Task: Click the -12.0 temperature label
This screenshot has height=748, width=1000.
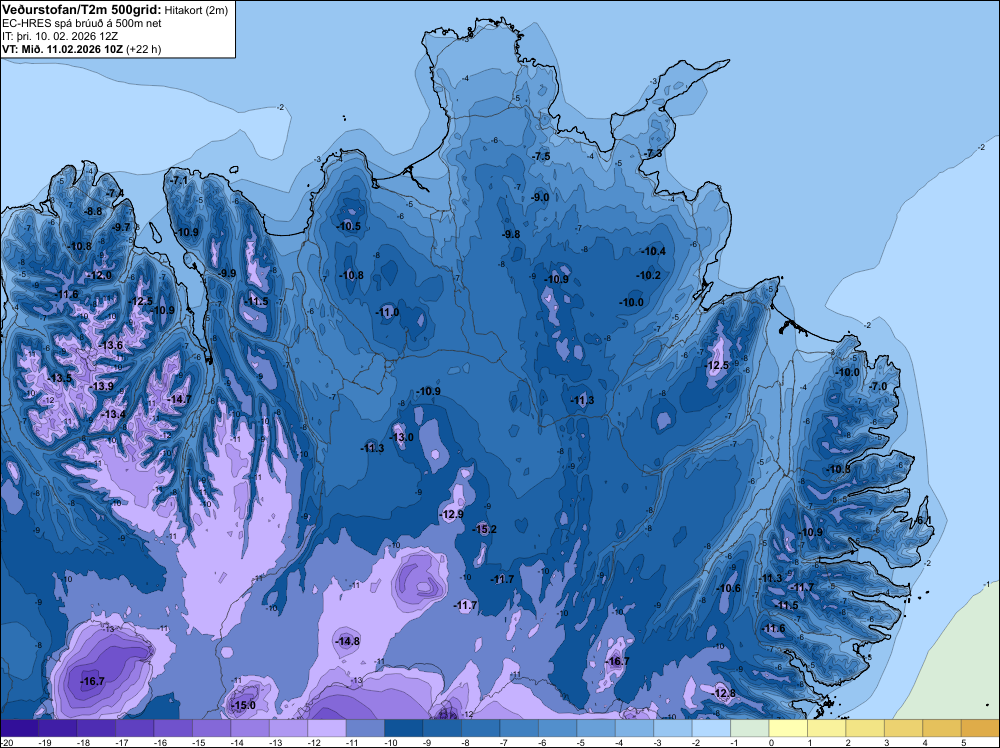Action: pos(99,275)
